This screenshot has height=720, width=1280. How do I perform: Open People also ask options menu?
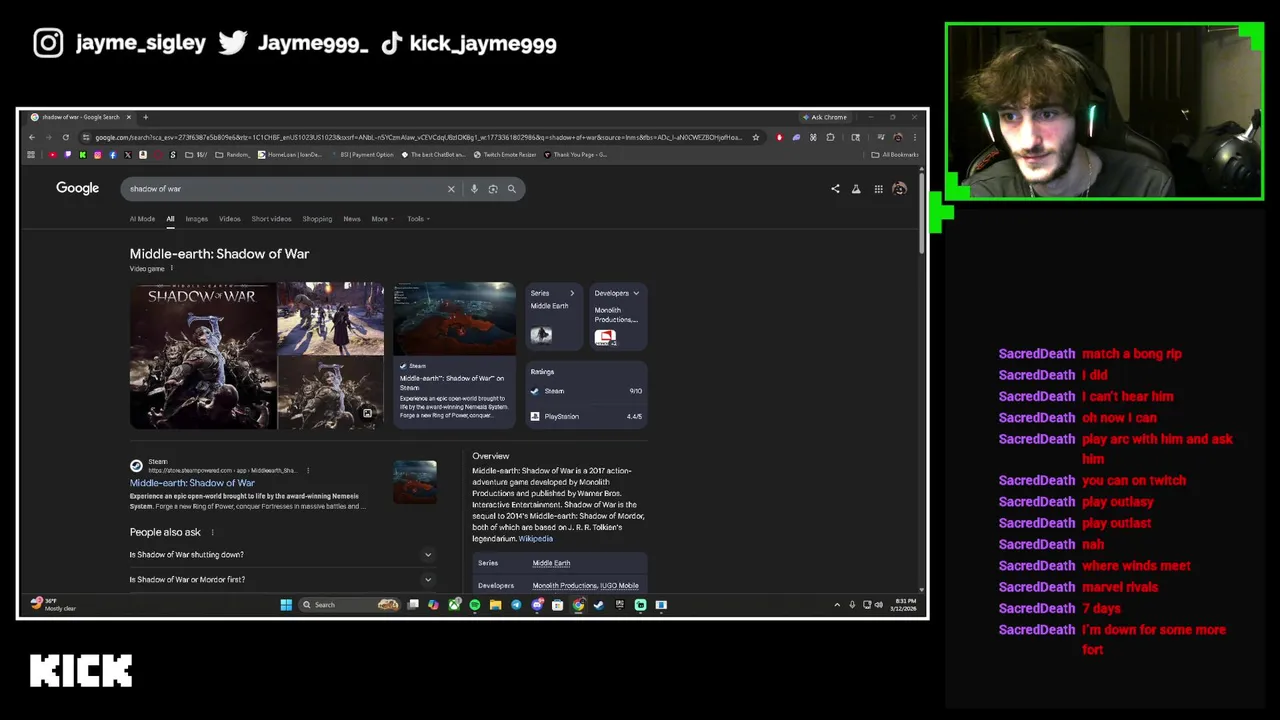click(212, 532)
